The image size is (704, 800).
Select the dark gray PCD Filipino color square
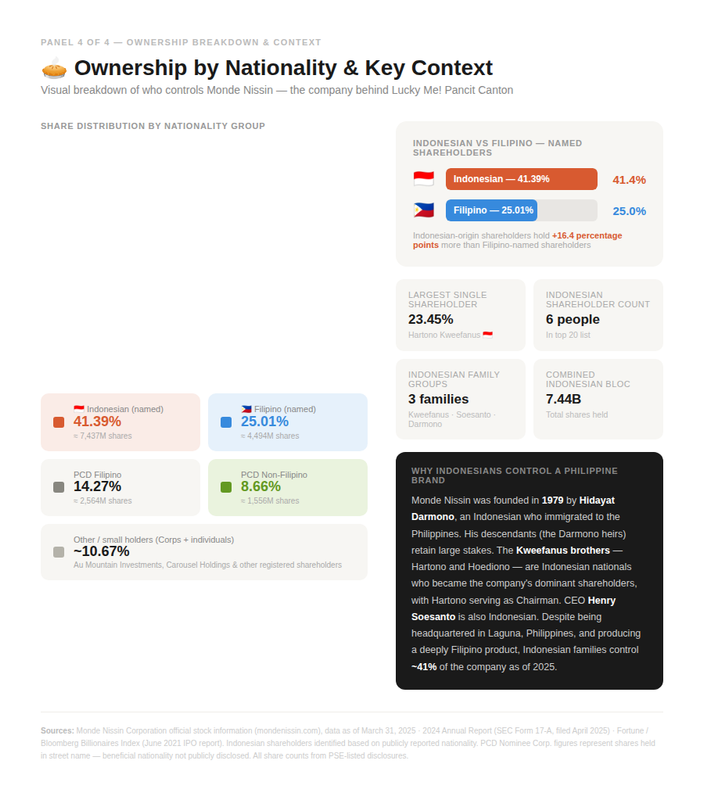point(59,487)
